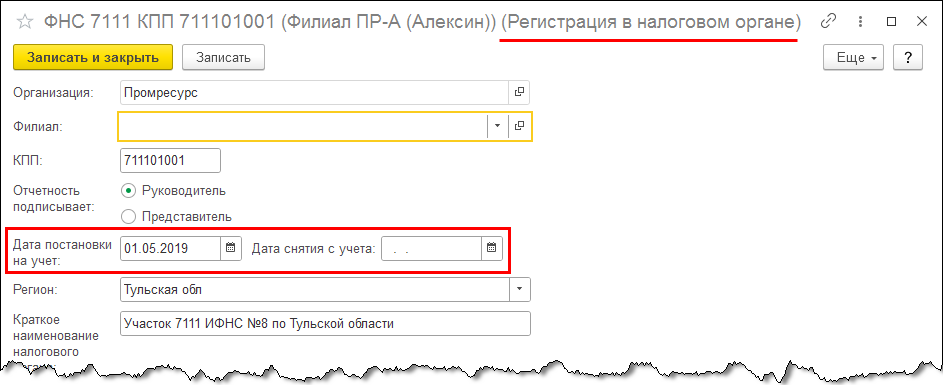Click the Записать и закрыть button
This screenshot has width=943, height=385.
pyautogui.click(x=93, y=58)
